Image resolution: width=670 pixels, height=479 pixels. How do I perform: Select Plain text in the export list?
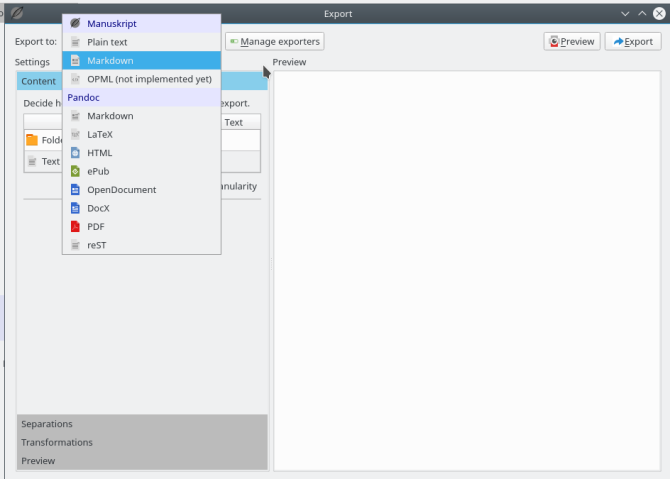[x=141, y=42]
